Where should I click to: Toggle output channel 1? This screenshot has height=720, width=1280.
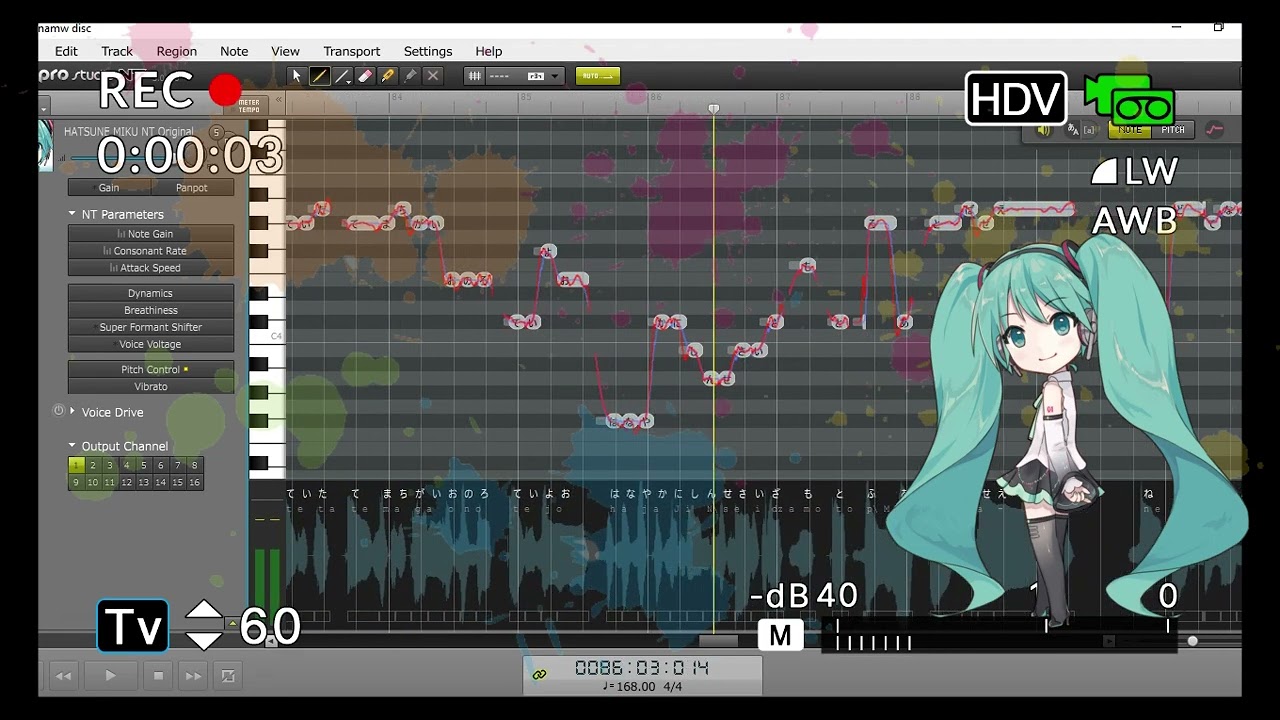tap(76, 465)
